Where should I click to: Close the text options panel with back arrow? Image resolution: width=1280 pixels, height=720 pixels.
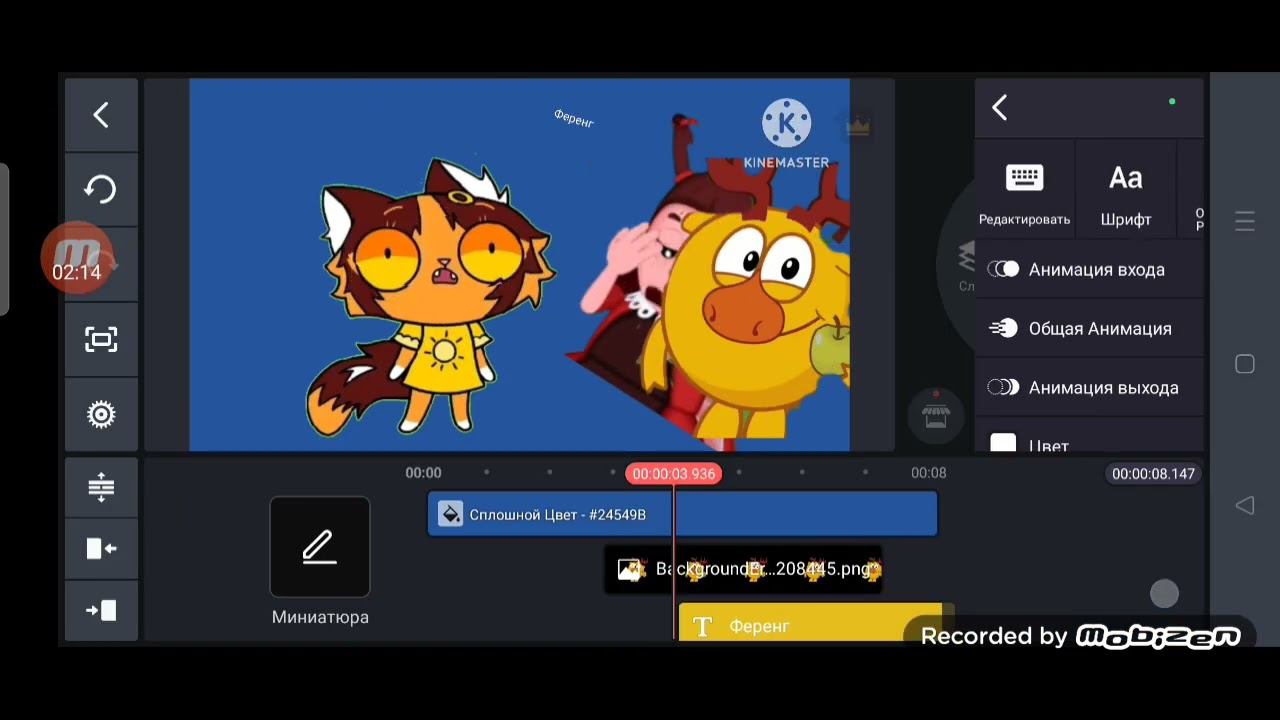point(999,108)
